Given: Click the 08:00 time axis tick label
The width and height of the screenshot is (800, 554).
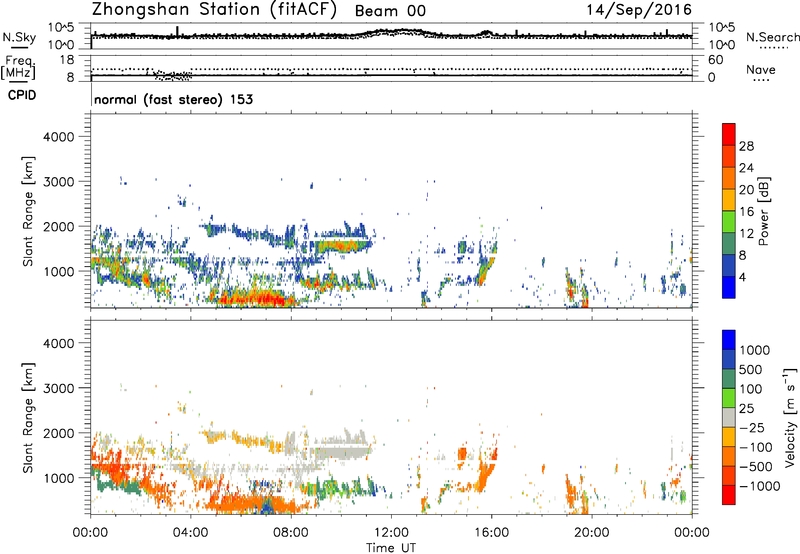Looking at the screenshot, I should click(x=291, y=533).
